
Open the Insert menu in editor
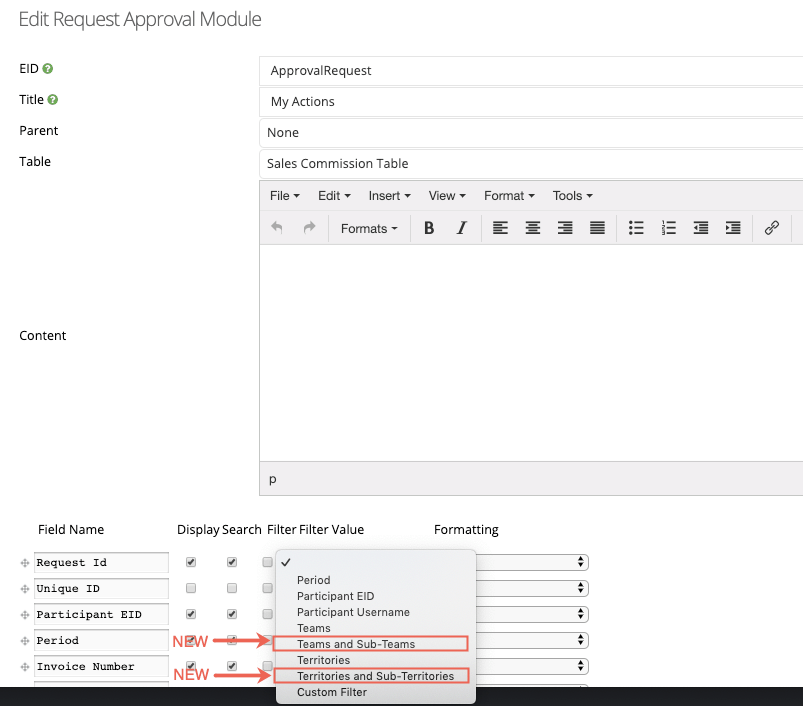[x=389, y=196]
